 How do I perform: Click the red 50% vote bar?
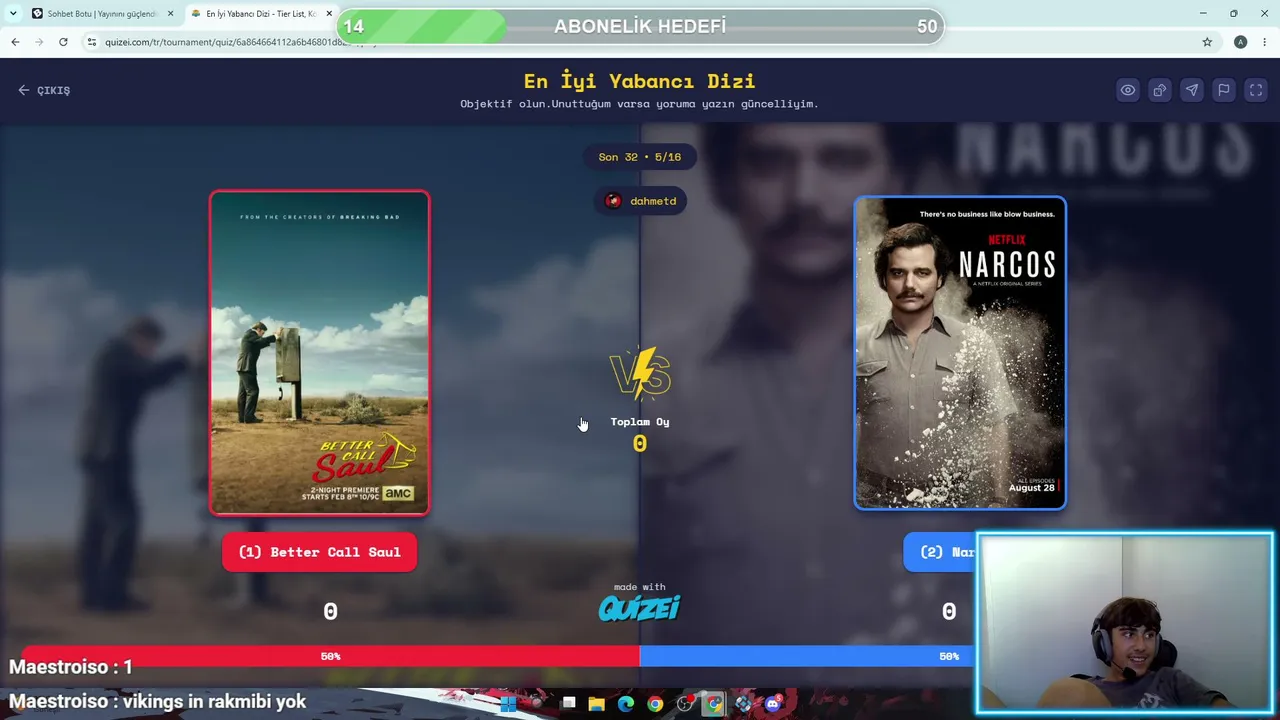[x=330, y=656]
